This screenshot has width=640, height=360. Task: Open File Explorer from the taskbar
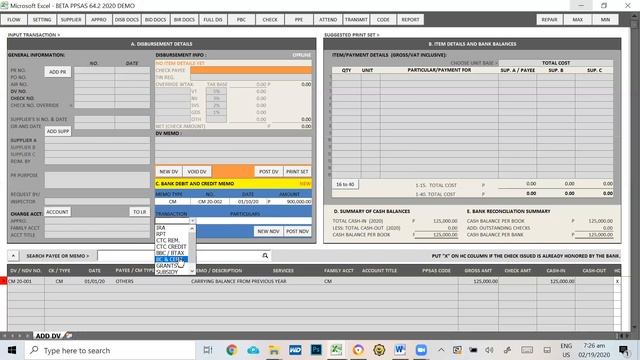click(274, 350)
